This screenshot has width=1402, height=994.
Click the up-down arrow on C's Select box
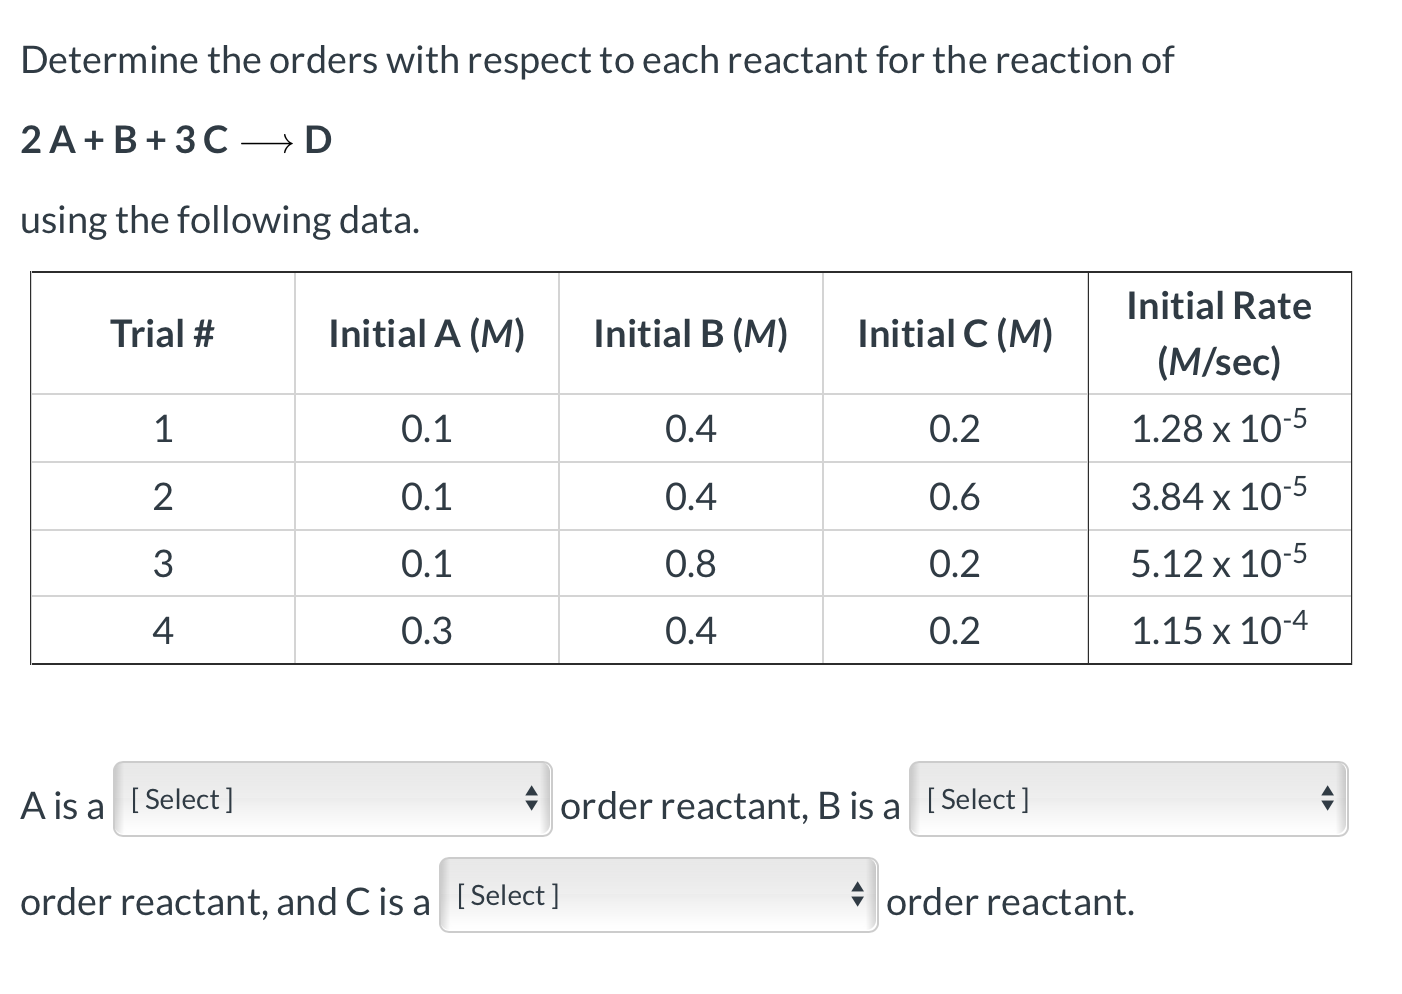pyautogui.click(x=857, y=895)
